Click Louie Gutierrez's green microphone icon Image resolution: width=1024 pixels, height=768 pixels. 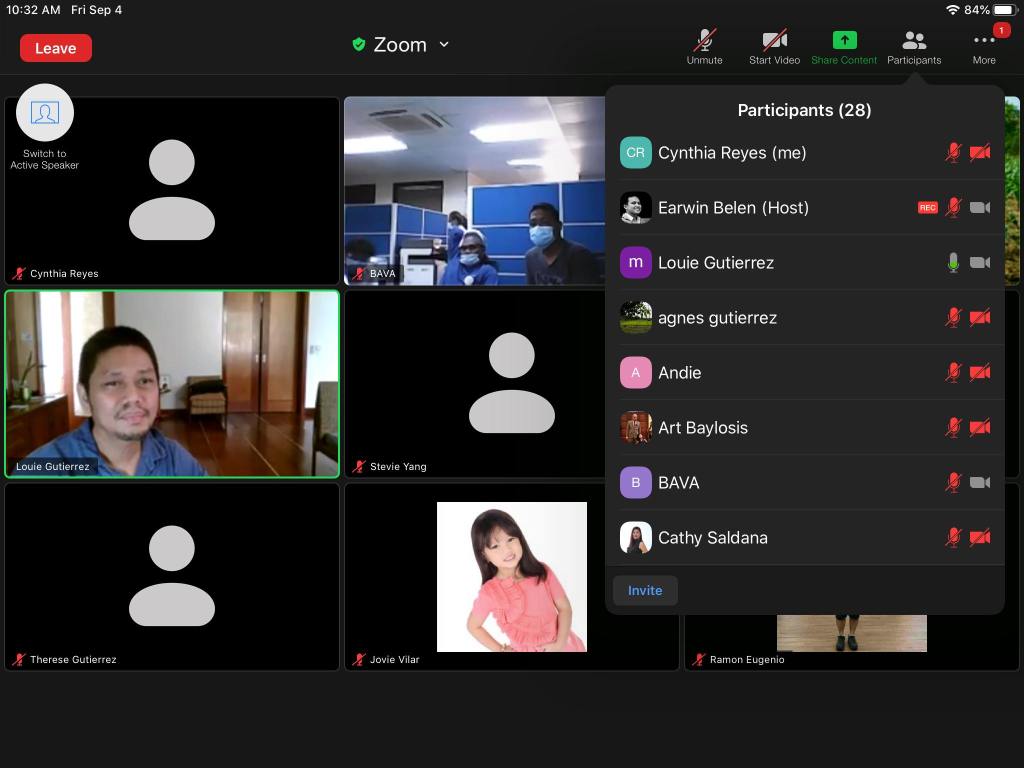[x=953, y=263]
